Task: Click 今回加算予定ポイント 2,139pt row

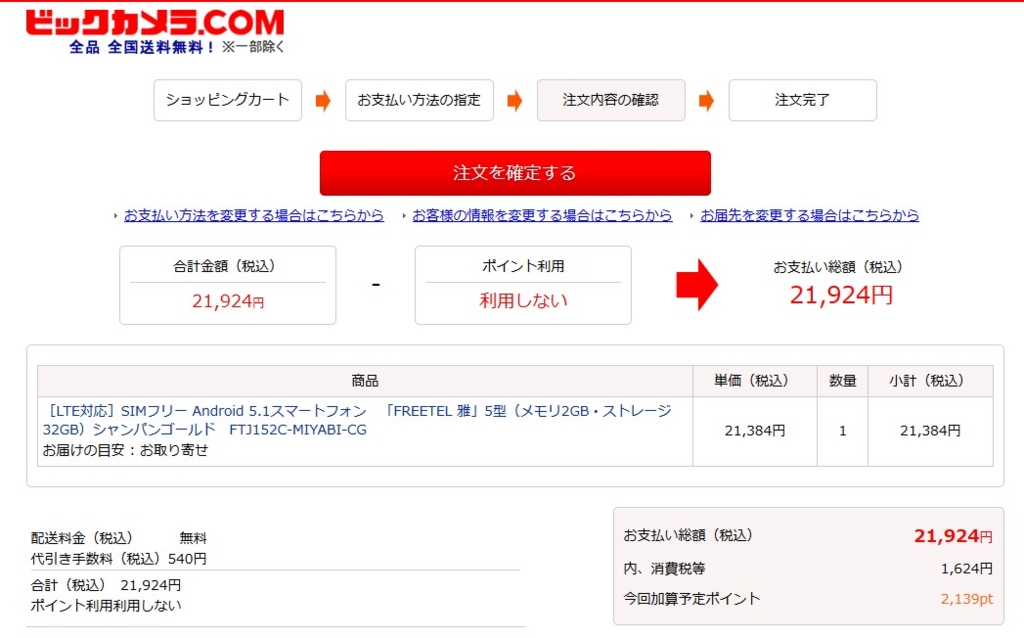Action: (x=808, y=599)
